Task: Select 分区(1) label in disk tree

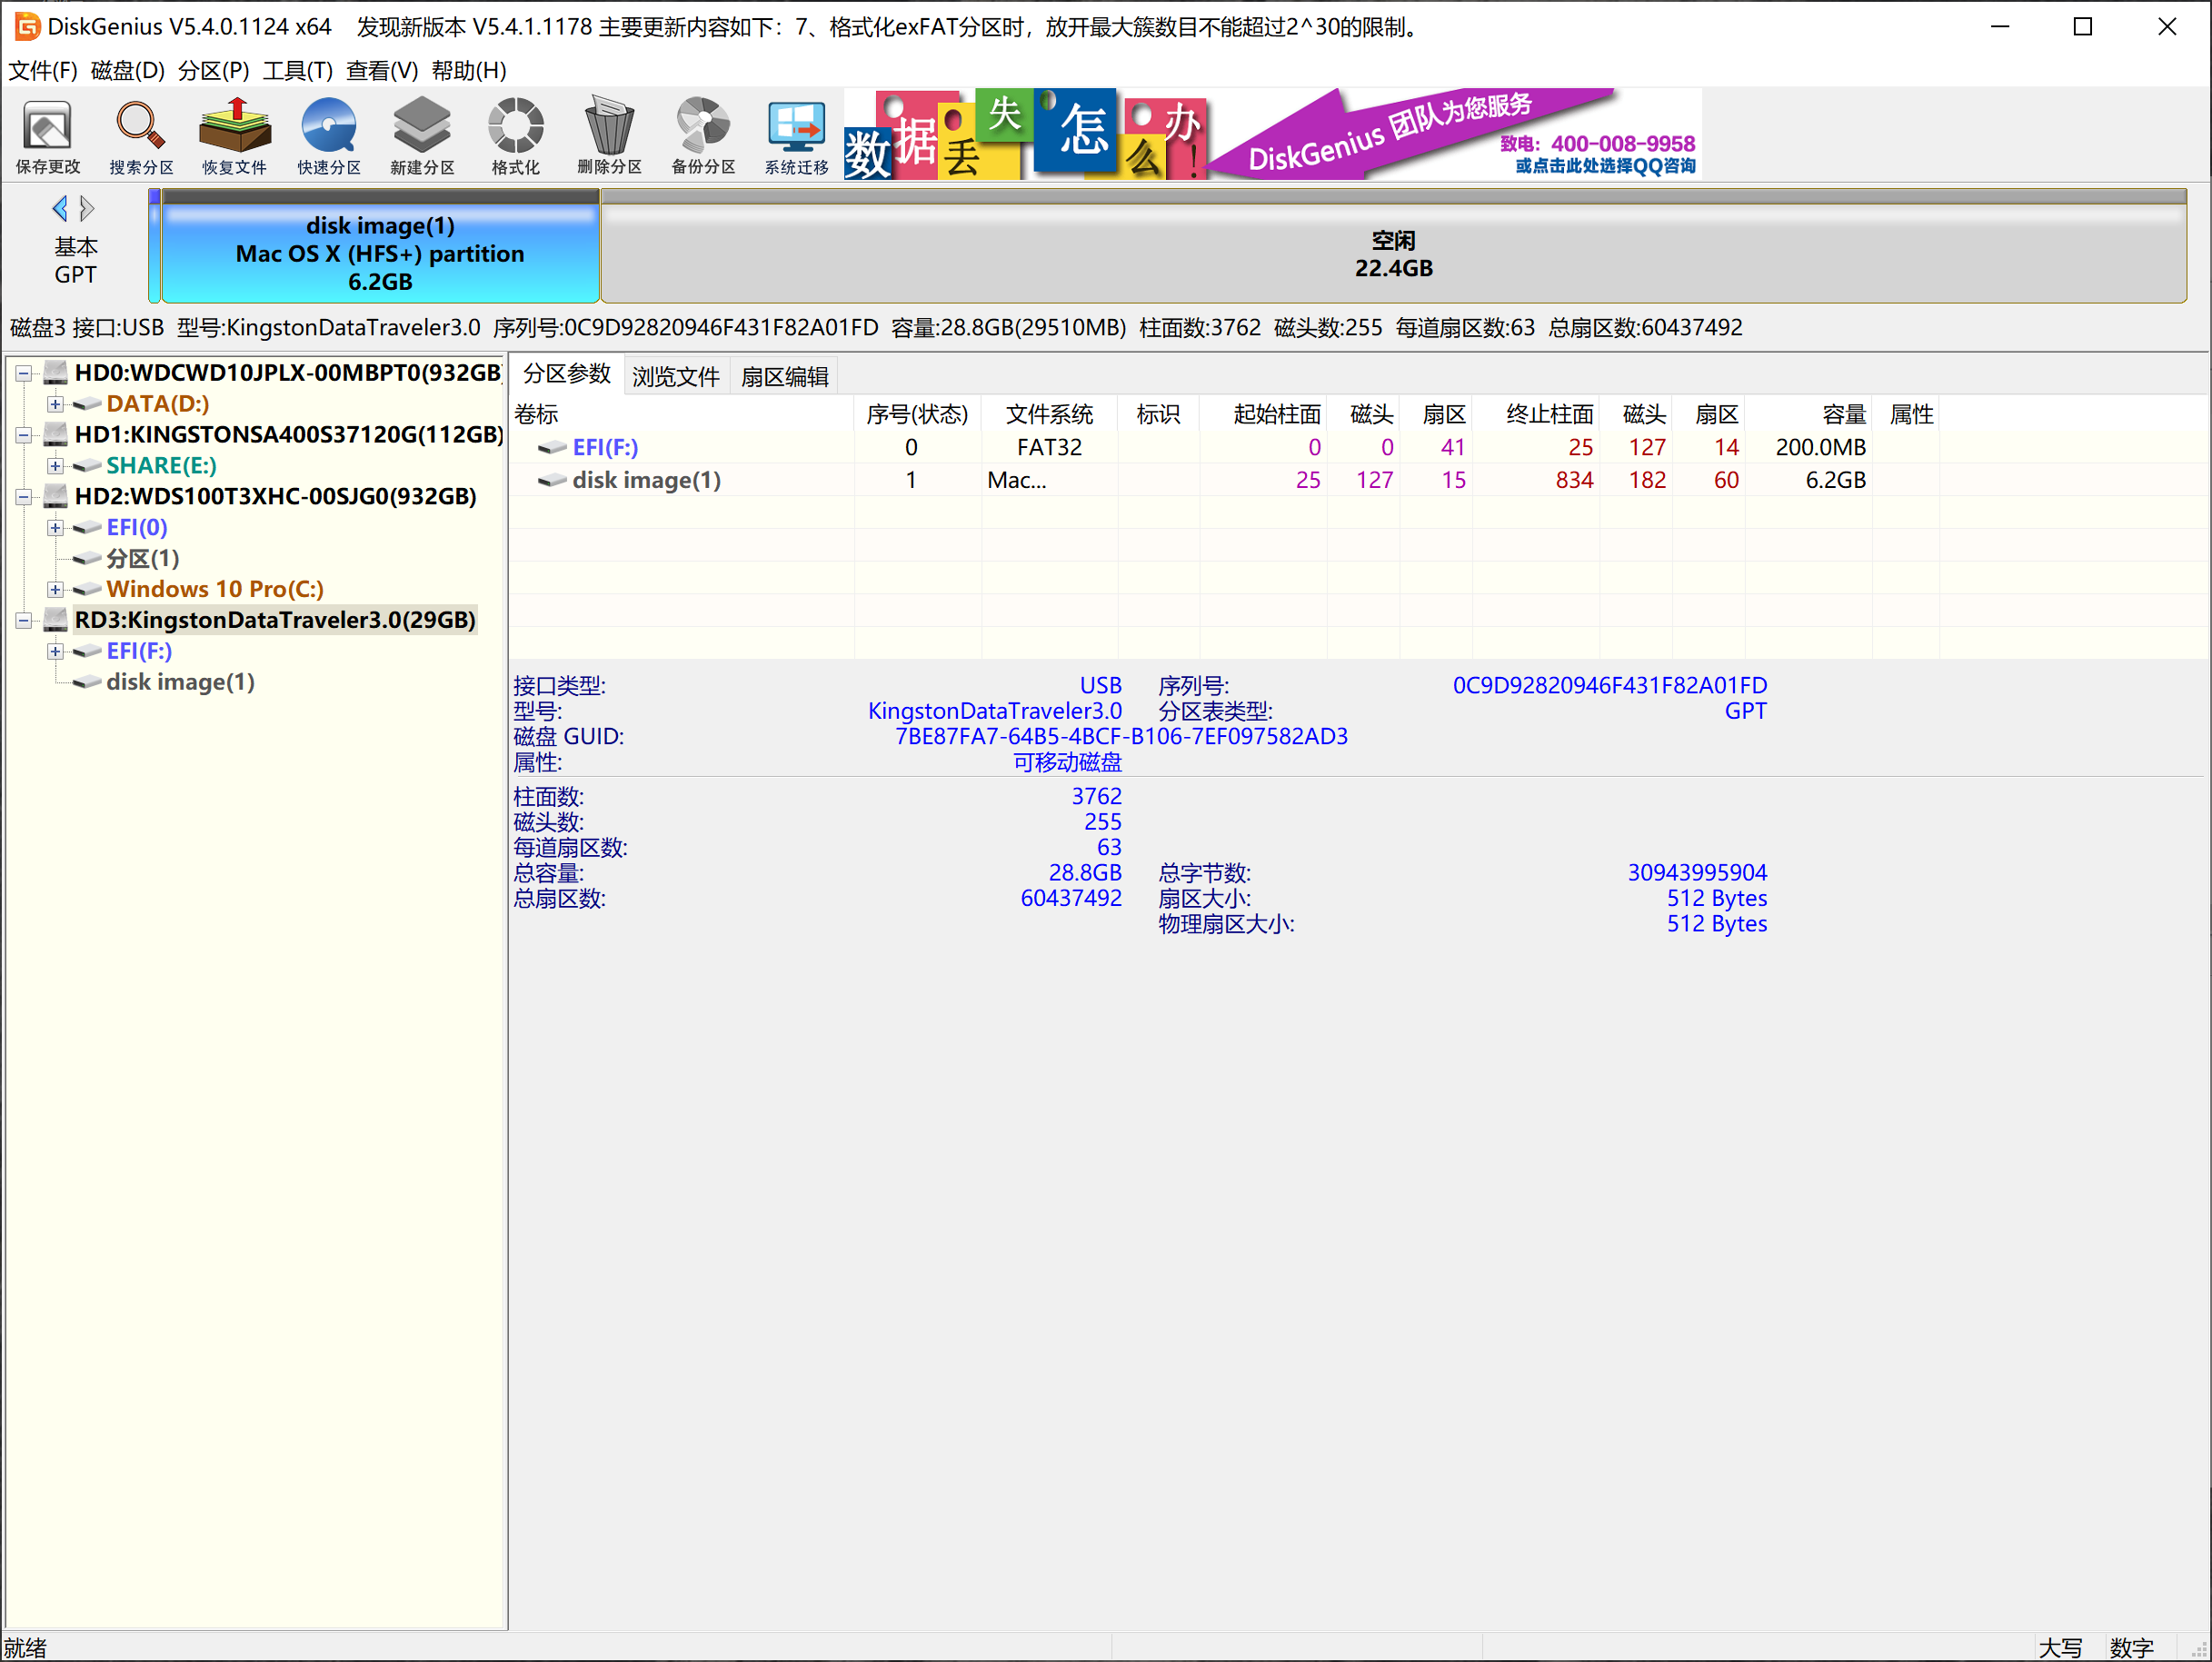Action: point(143,558)
